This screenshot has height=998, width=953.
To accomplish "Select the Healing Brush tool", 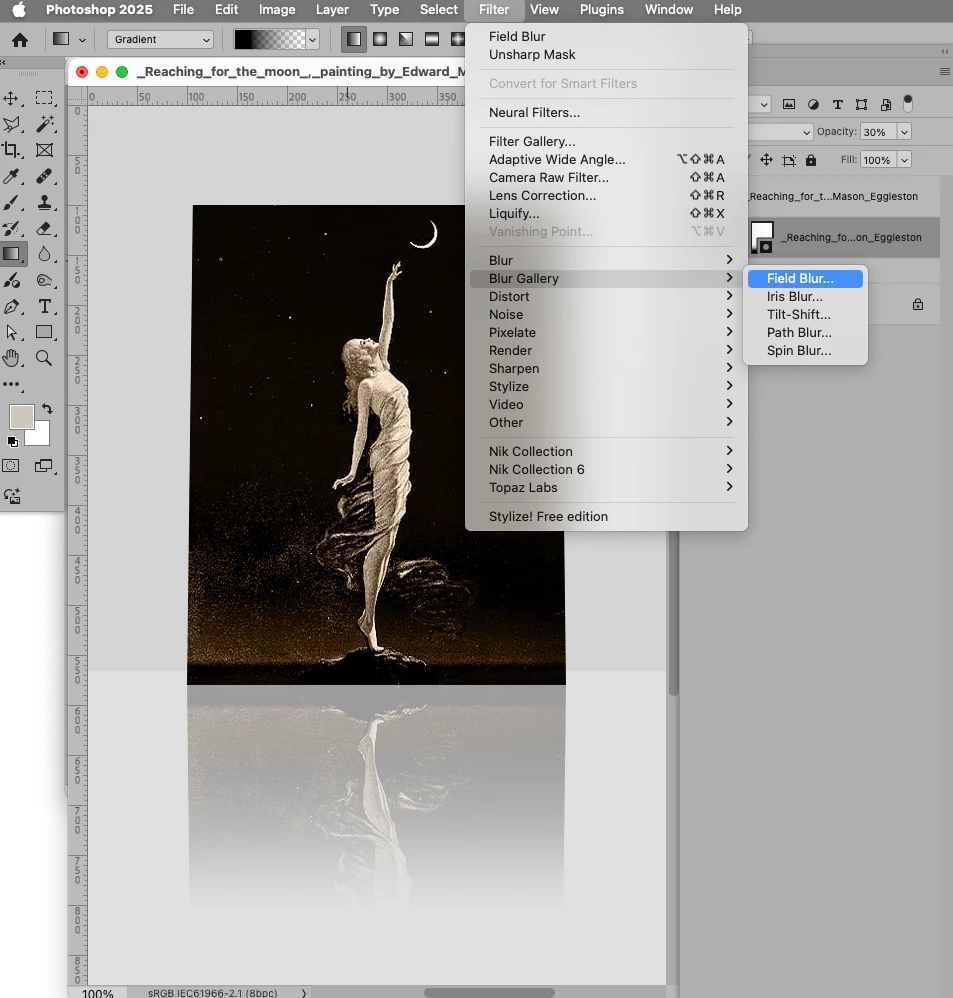I will tap(44, 176).
